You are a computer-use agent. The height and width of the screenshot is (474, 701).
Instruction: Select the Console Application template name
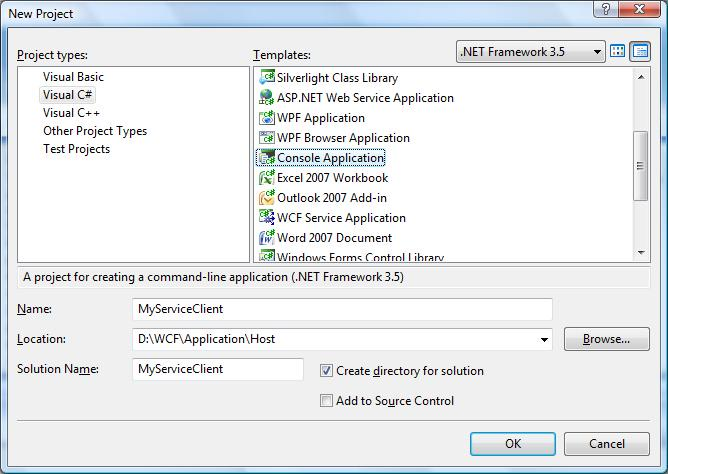[x=330, y=158]
